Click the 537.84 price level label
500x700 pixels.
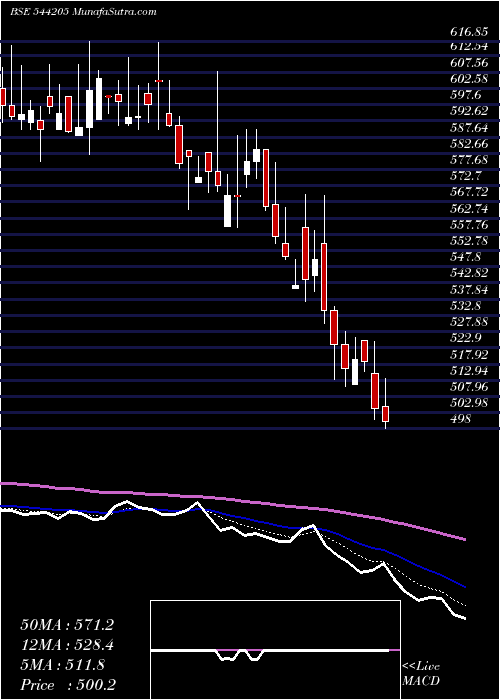click(x=467, y=290)
